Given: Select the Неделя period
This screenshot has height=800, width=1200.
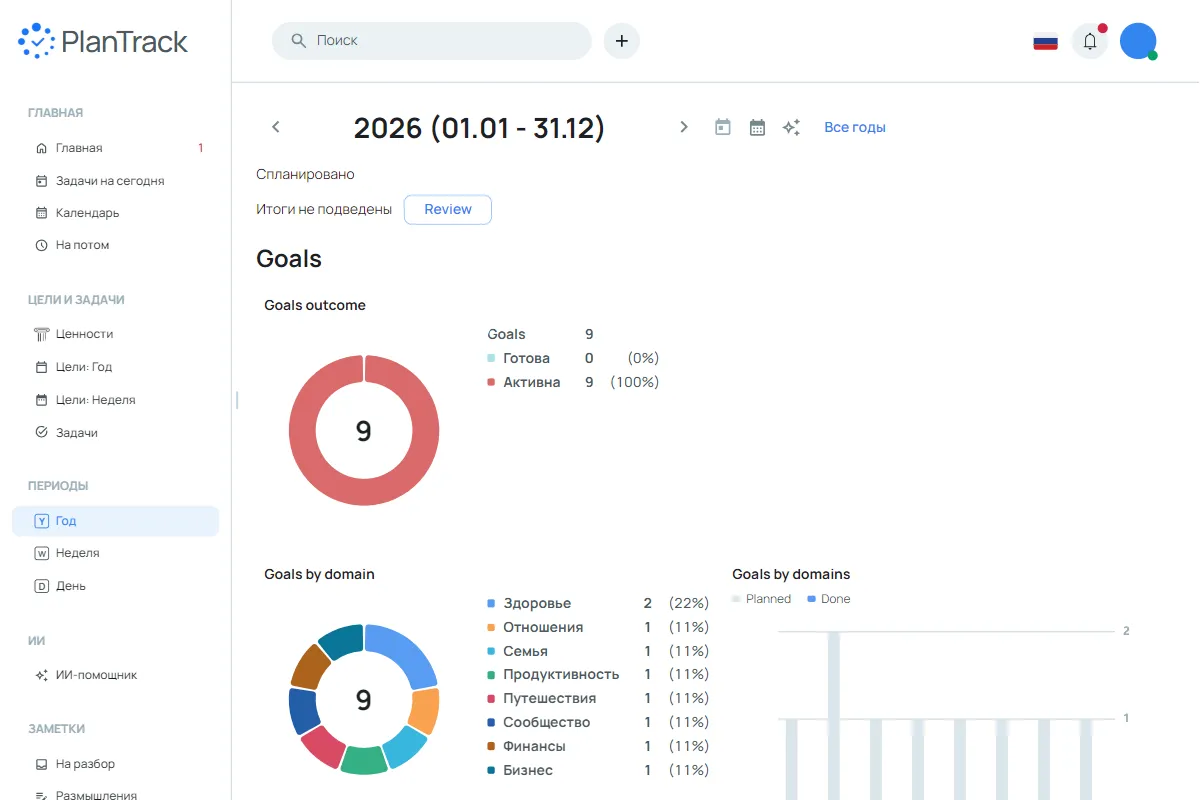Looking at the screenshot, I should pyautogui.click(x=115, y=553).
